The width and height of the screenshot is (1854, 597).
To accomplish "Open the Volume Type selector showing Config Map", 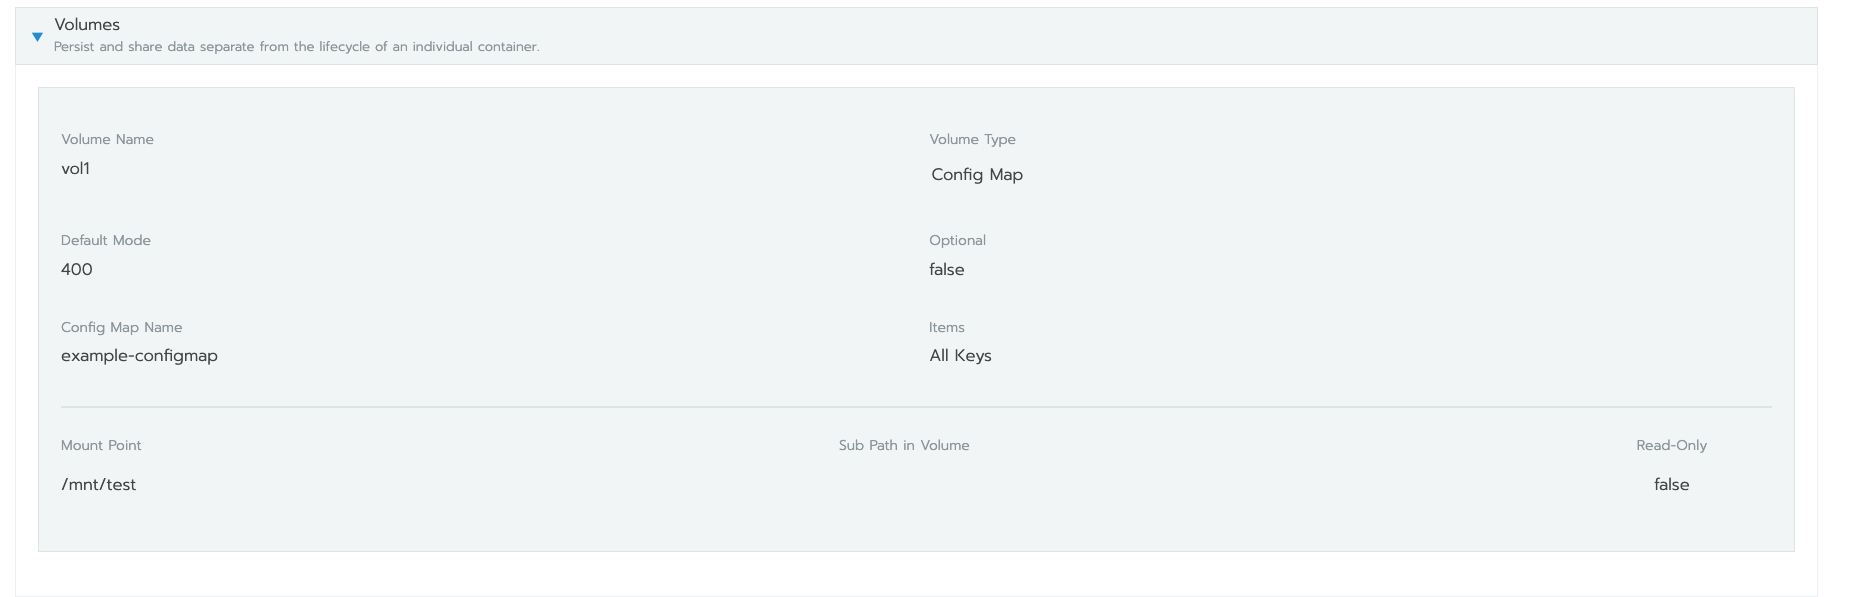I will pyautogui.click(x=976, y=174).
